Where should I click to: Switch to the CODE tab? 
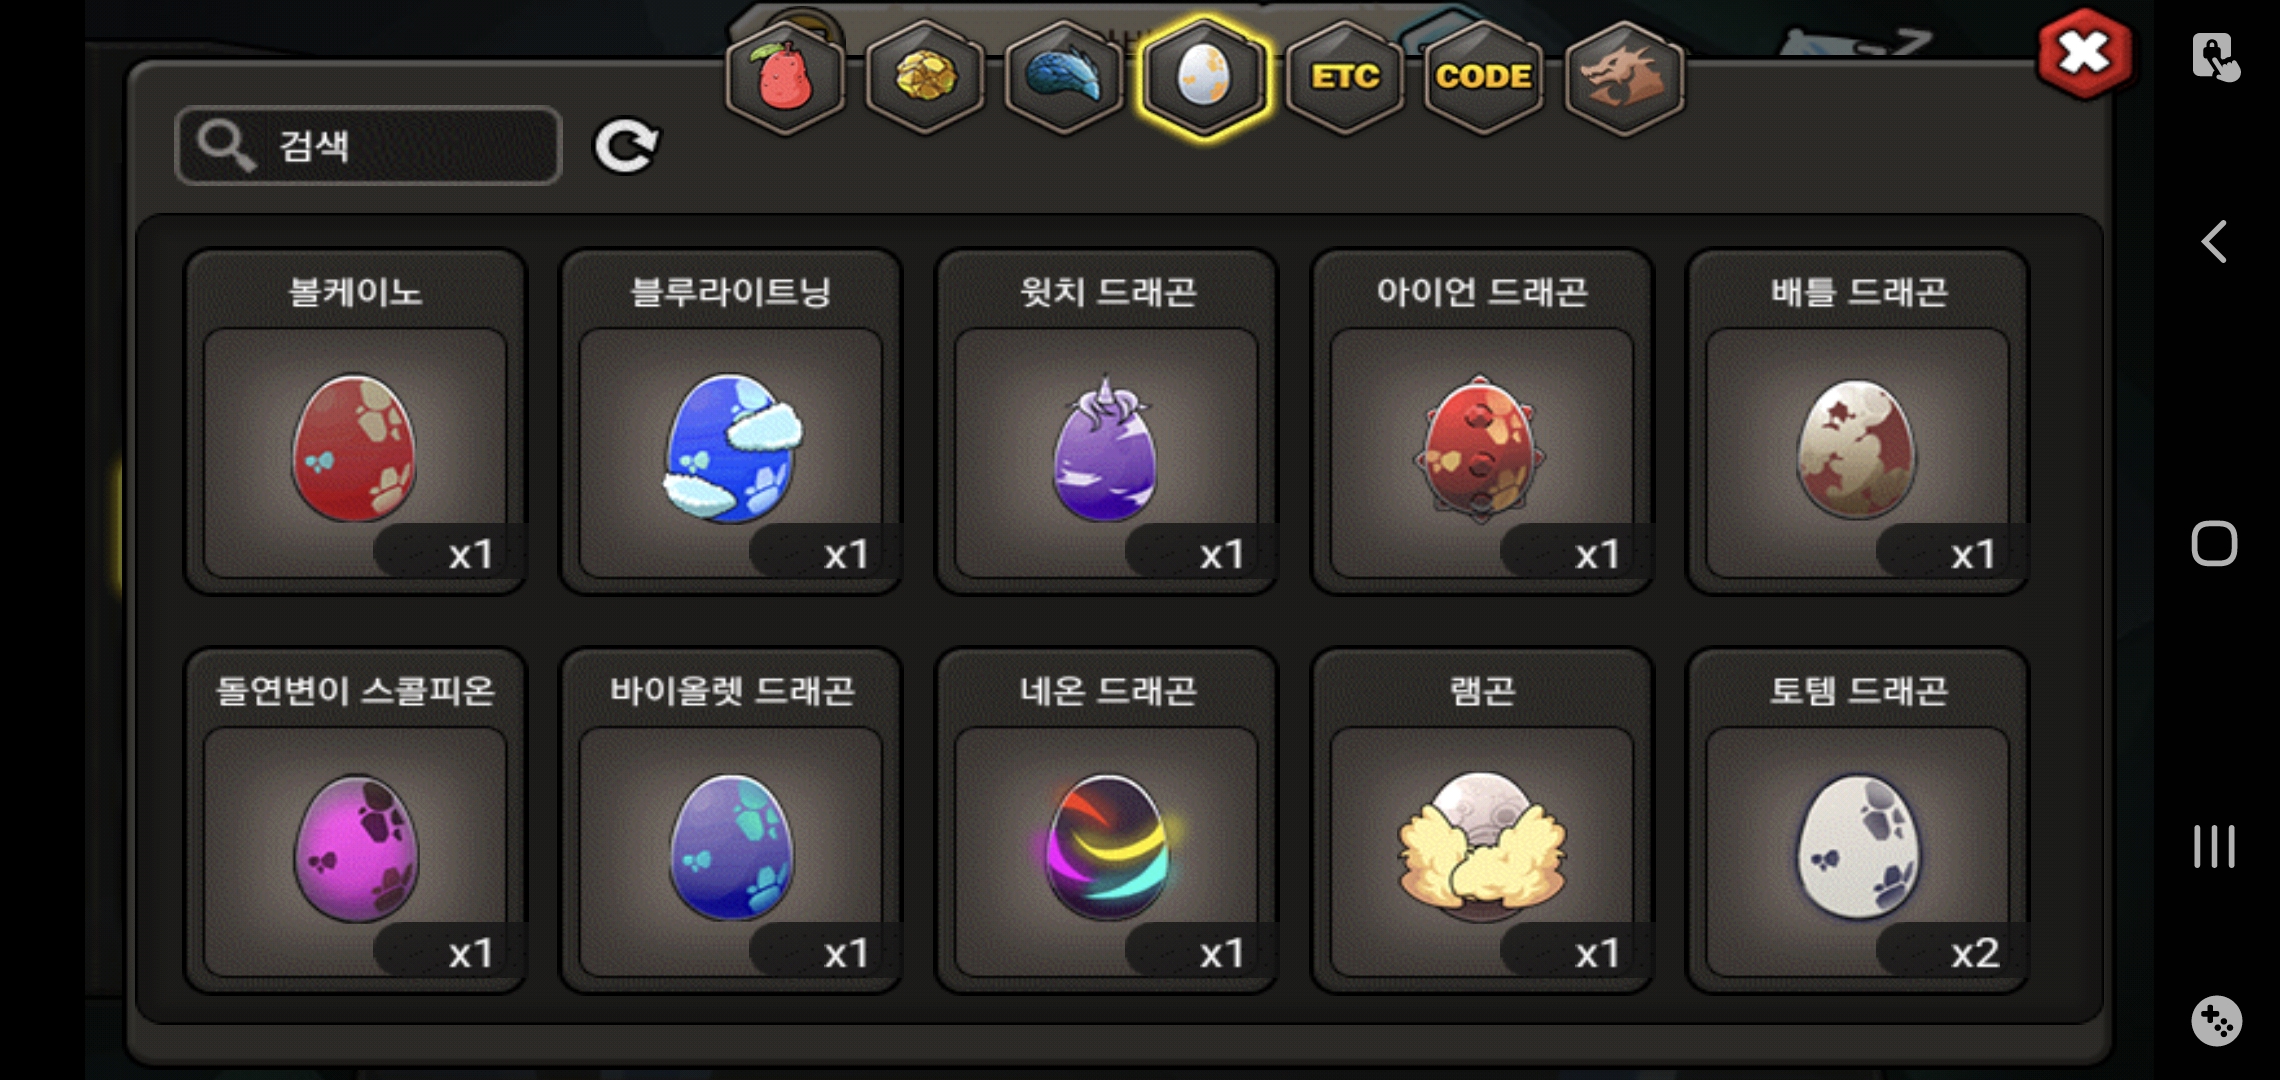[1484, 77]
